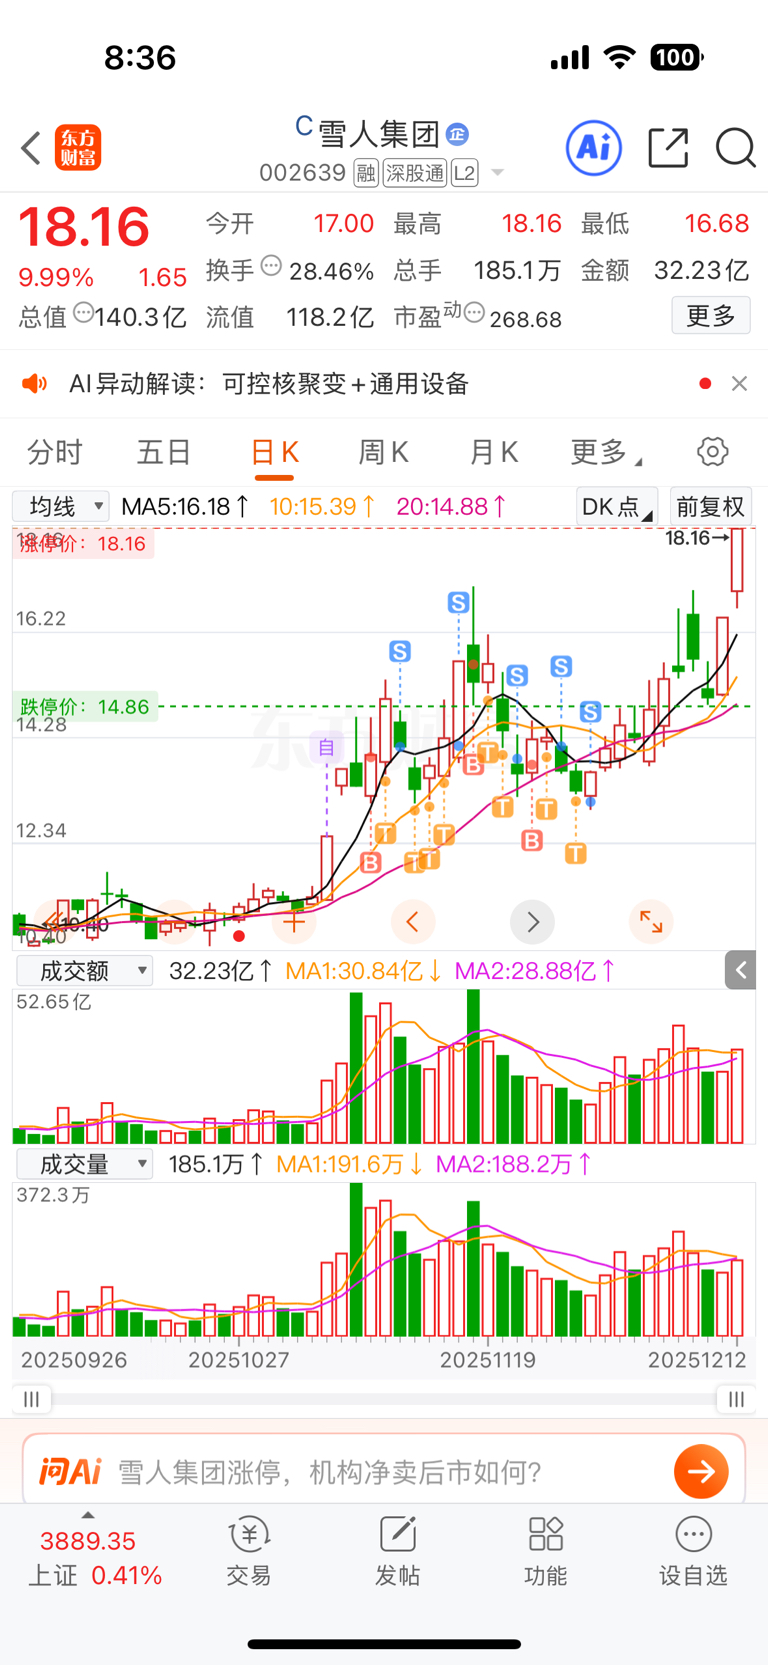
Task: Open 上证 3889.35 index ticker
Action: (95, 1557)
